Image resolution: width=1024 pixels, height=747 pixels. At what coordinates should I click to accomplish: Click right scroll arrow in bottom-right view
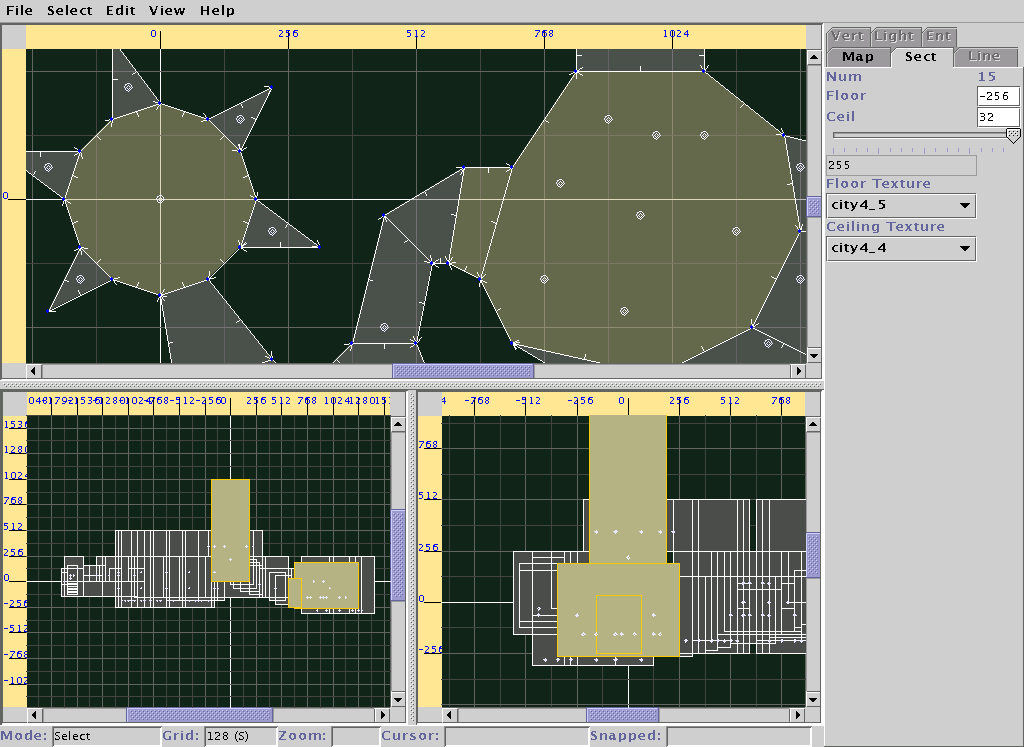point(798,715)
